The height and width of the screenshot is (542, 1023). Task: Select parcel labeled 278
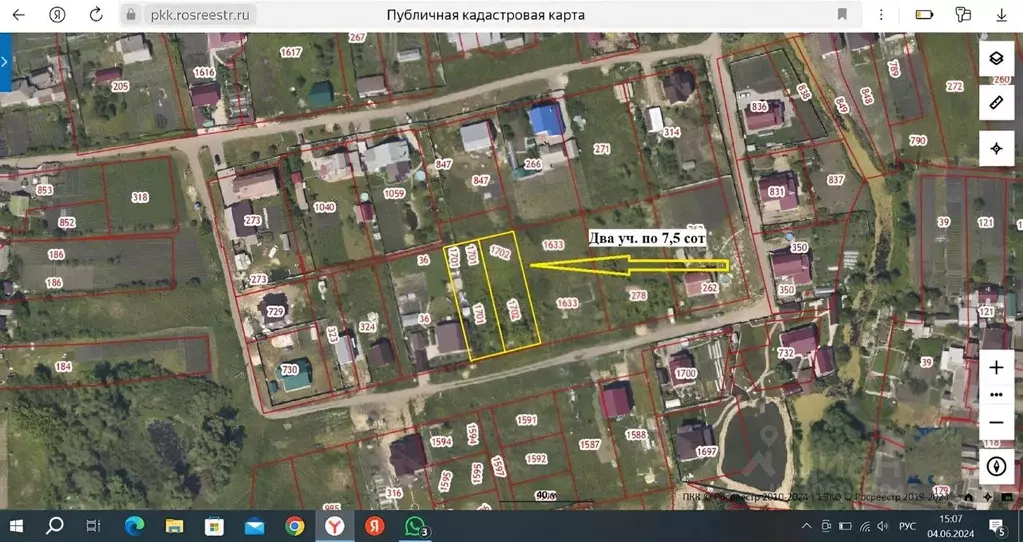click(638, 295)
